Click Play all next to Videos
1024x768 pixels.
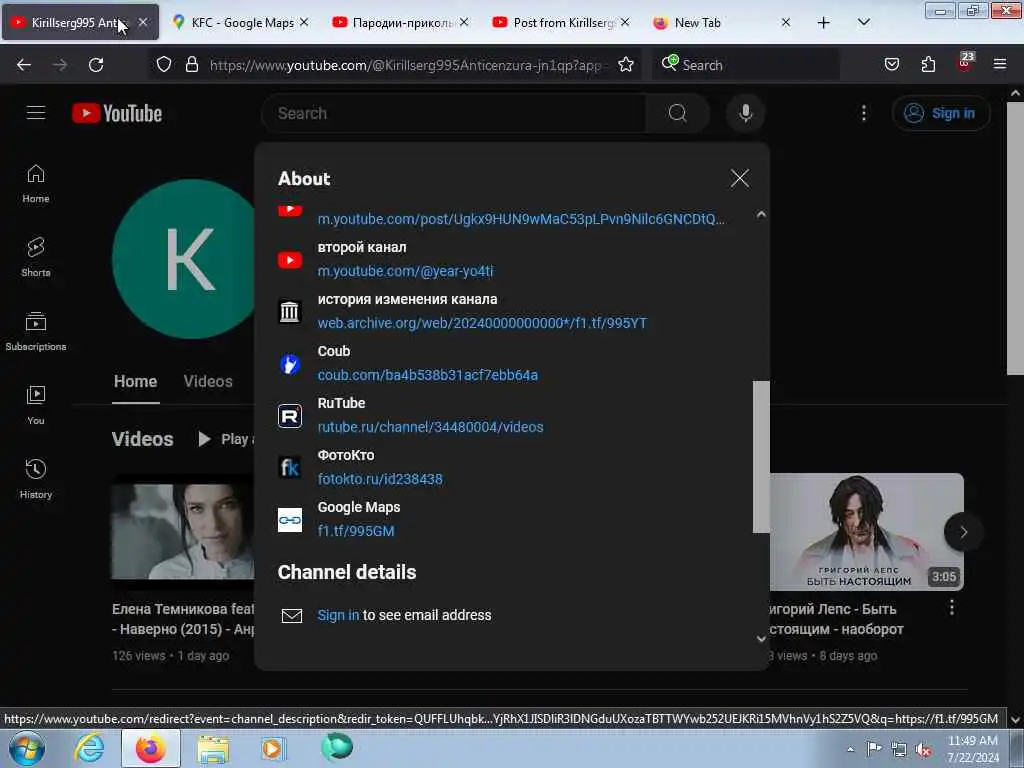click(x=226, y=439)
